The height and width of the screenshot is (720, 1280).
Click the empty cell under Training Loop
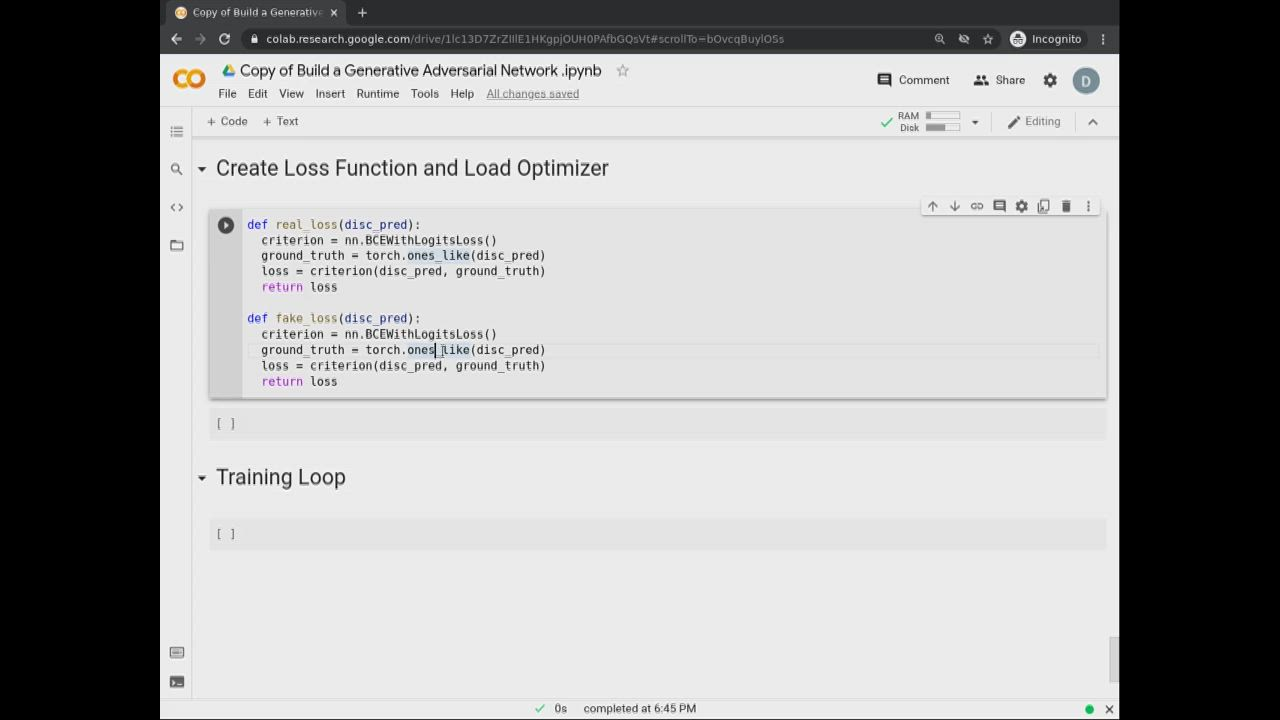click(x=658, y=534)
